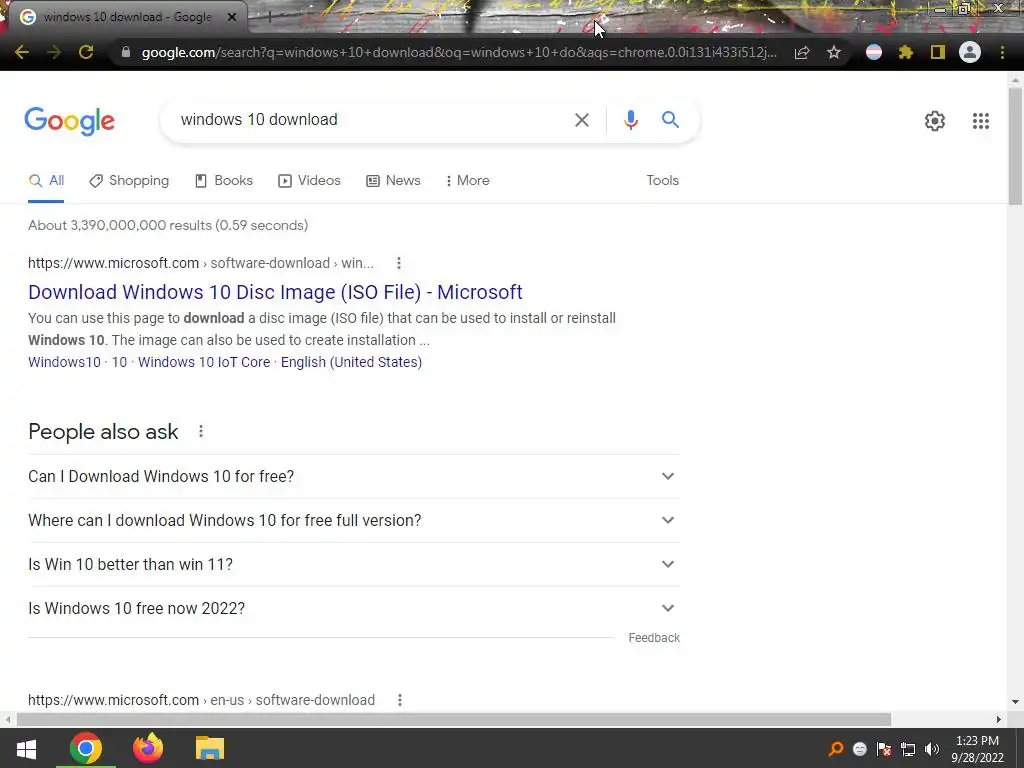This screenshot has height=768, width=1024.
Task: Click the address bar URL
Action: (x=458, y=52)
